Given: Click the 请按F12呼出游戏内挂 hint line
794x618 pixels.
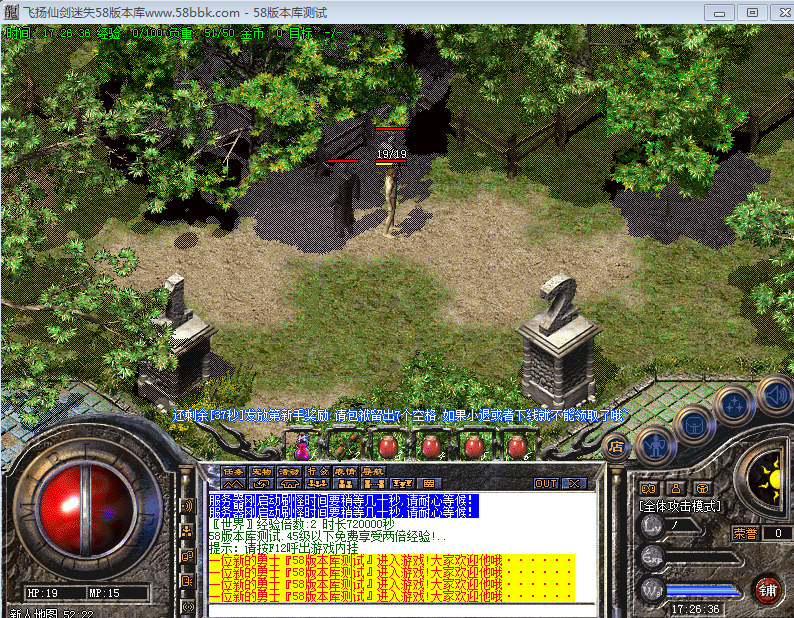Looking at the screenshot, I should pos(284,548).
